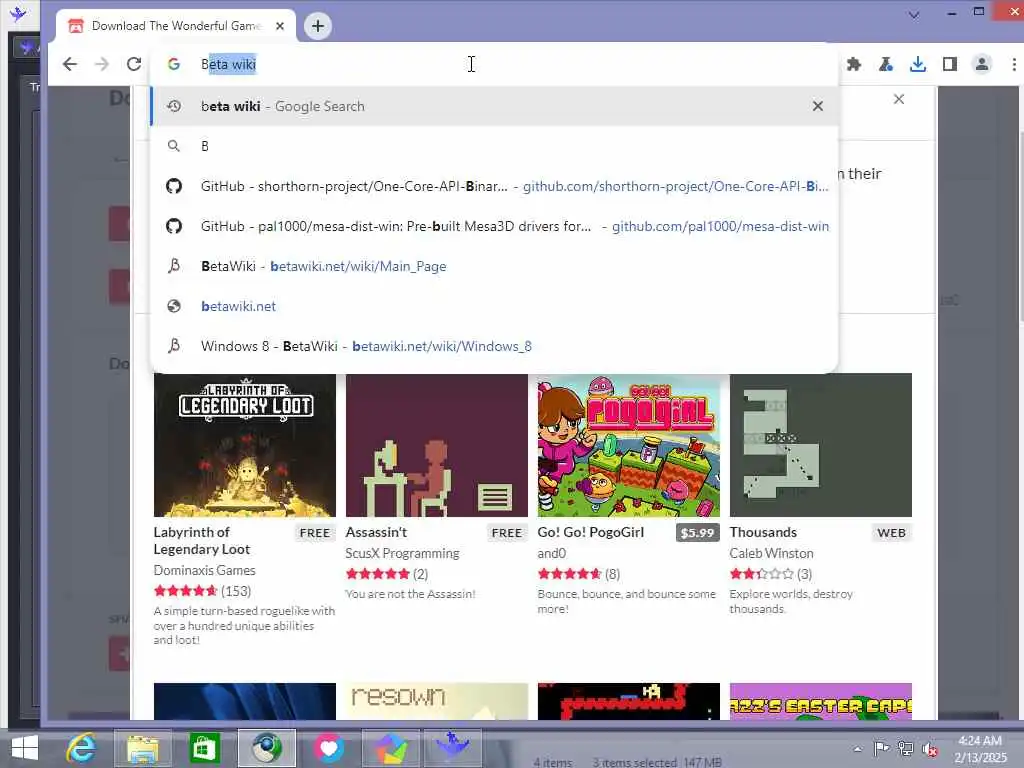The height and width of the screenshot is (768, 1024).
Task: Open the colorful pentagon taskbar app
Action: coord(391,748)
